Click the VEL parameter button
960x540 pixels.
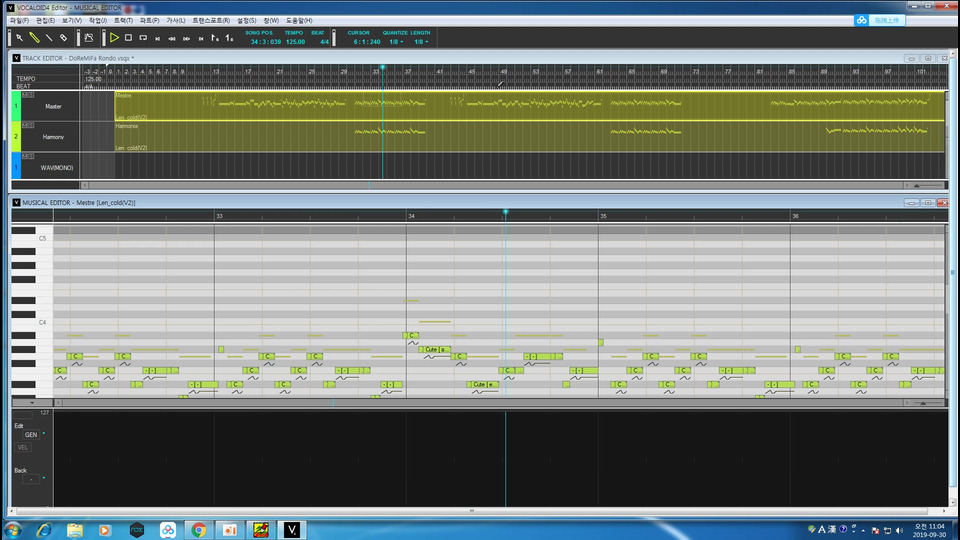[x=23, y=448]
